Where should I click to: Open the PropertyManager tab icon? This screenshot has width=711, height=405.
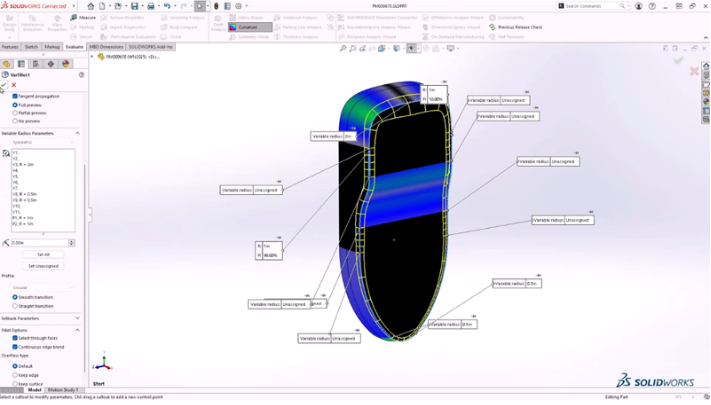point(21,64)
